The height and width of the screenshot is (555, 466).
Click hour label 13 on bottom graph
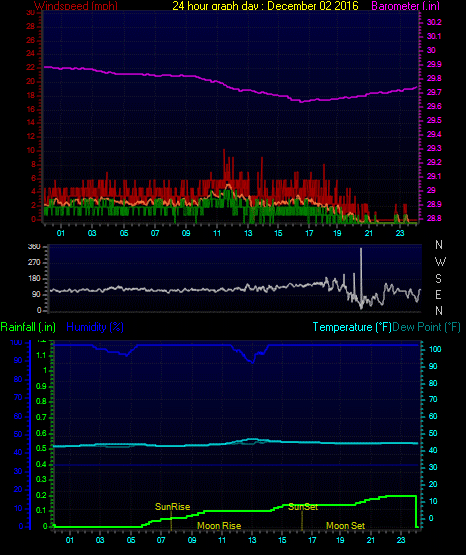point(252,540)
